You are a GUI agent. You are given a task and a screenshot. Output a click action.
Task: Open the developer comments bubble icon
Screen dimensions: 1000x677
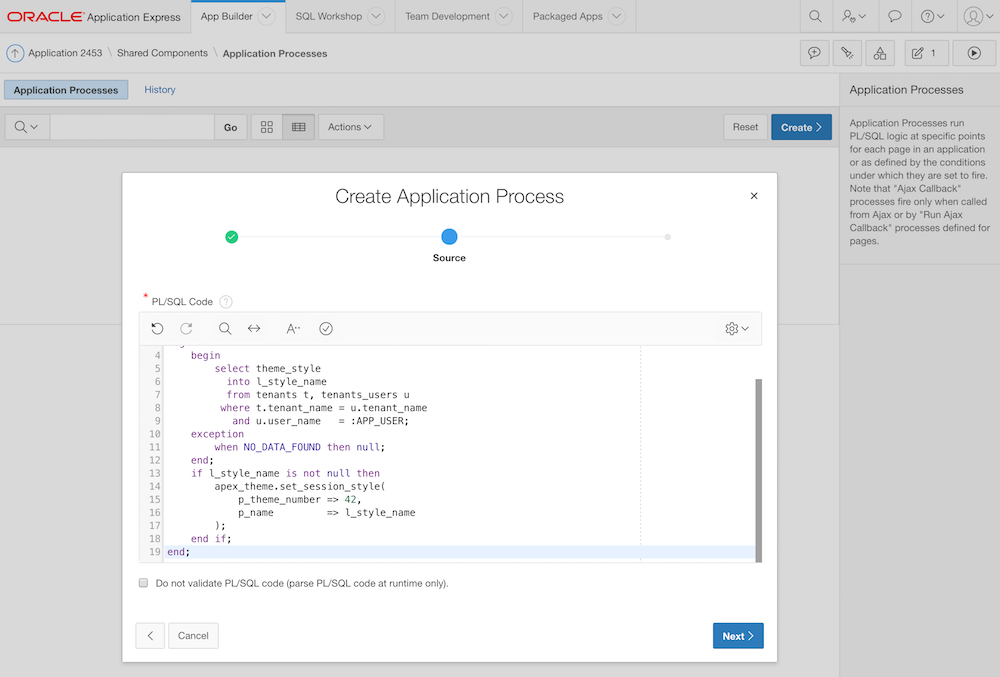815,52
